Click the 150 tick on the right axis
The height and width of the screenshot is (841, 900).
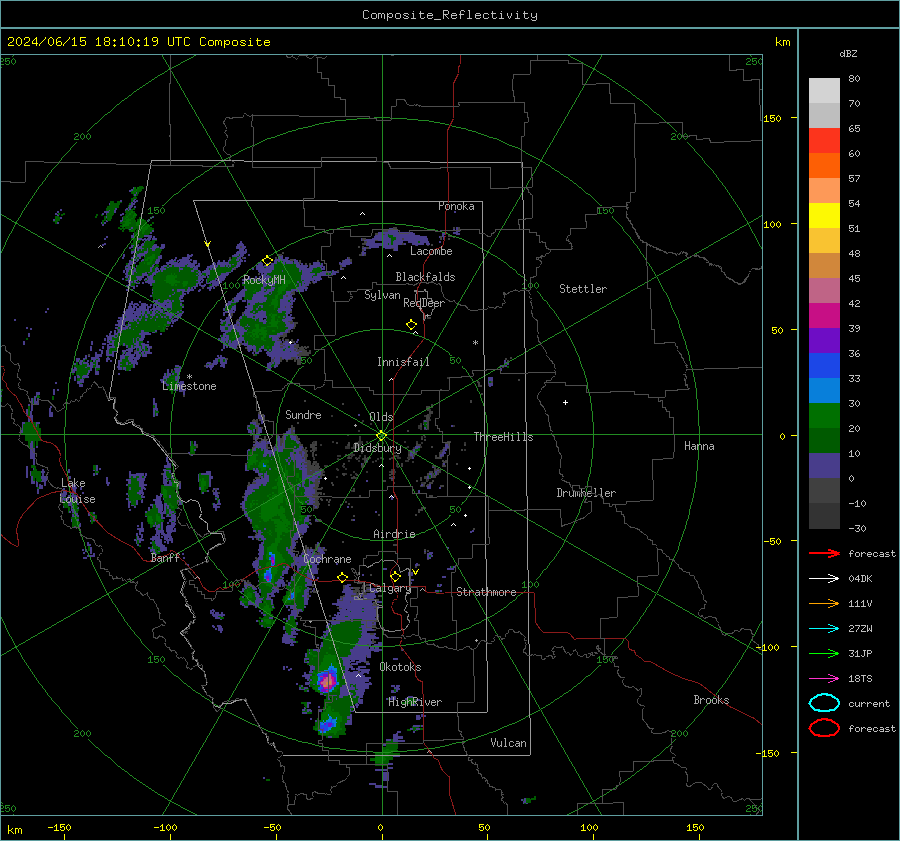click(x=772, y=118)
